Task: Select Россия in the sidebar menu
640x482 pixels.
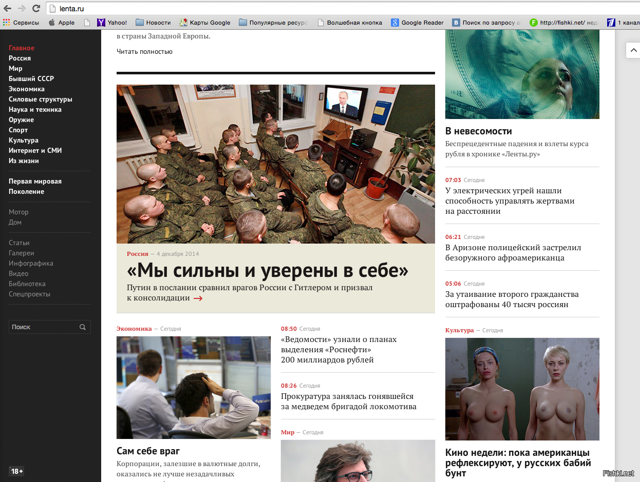Action: (x=20, y=58)
